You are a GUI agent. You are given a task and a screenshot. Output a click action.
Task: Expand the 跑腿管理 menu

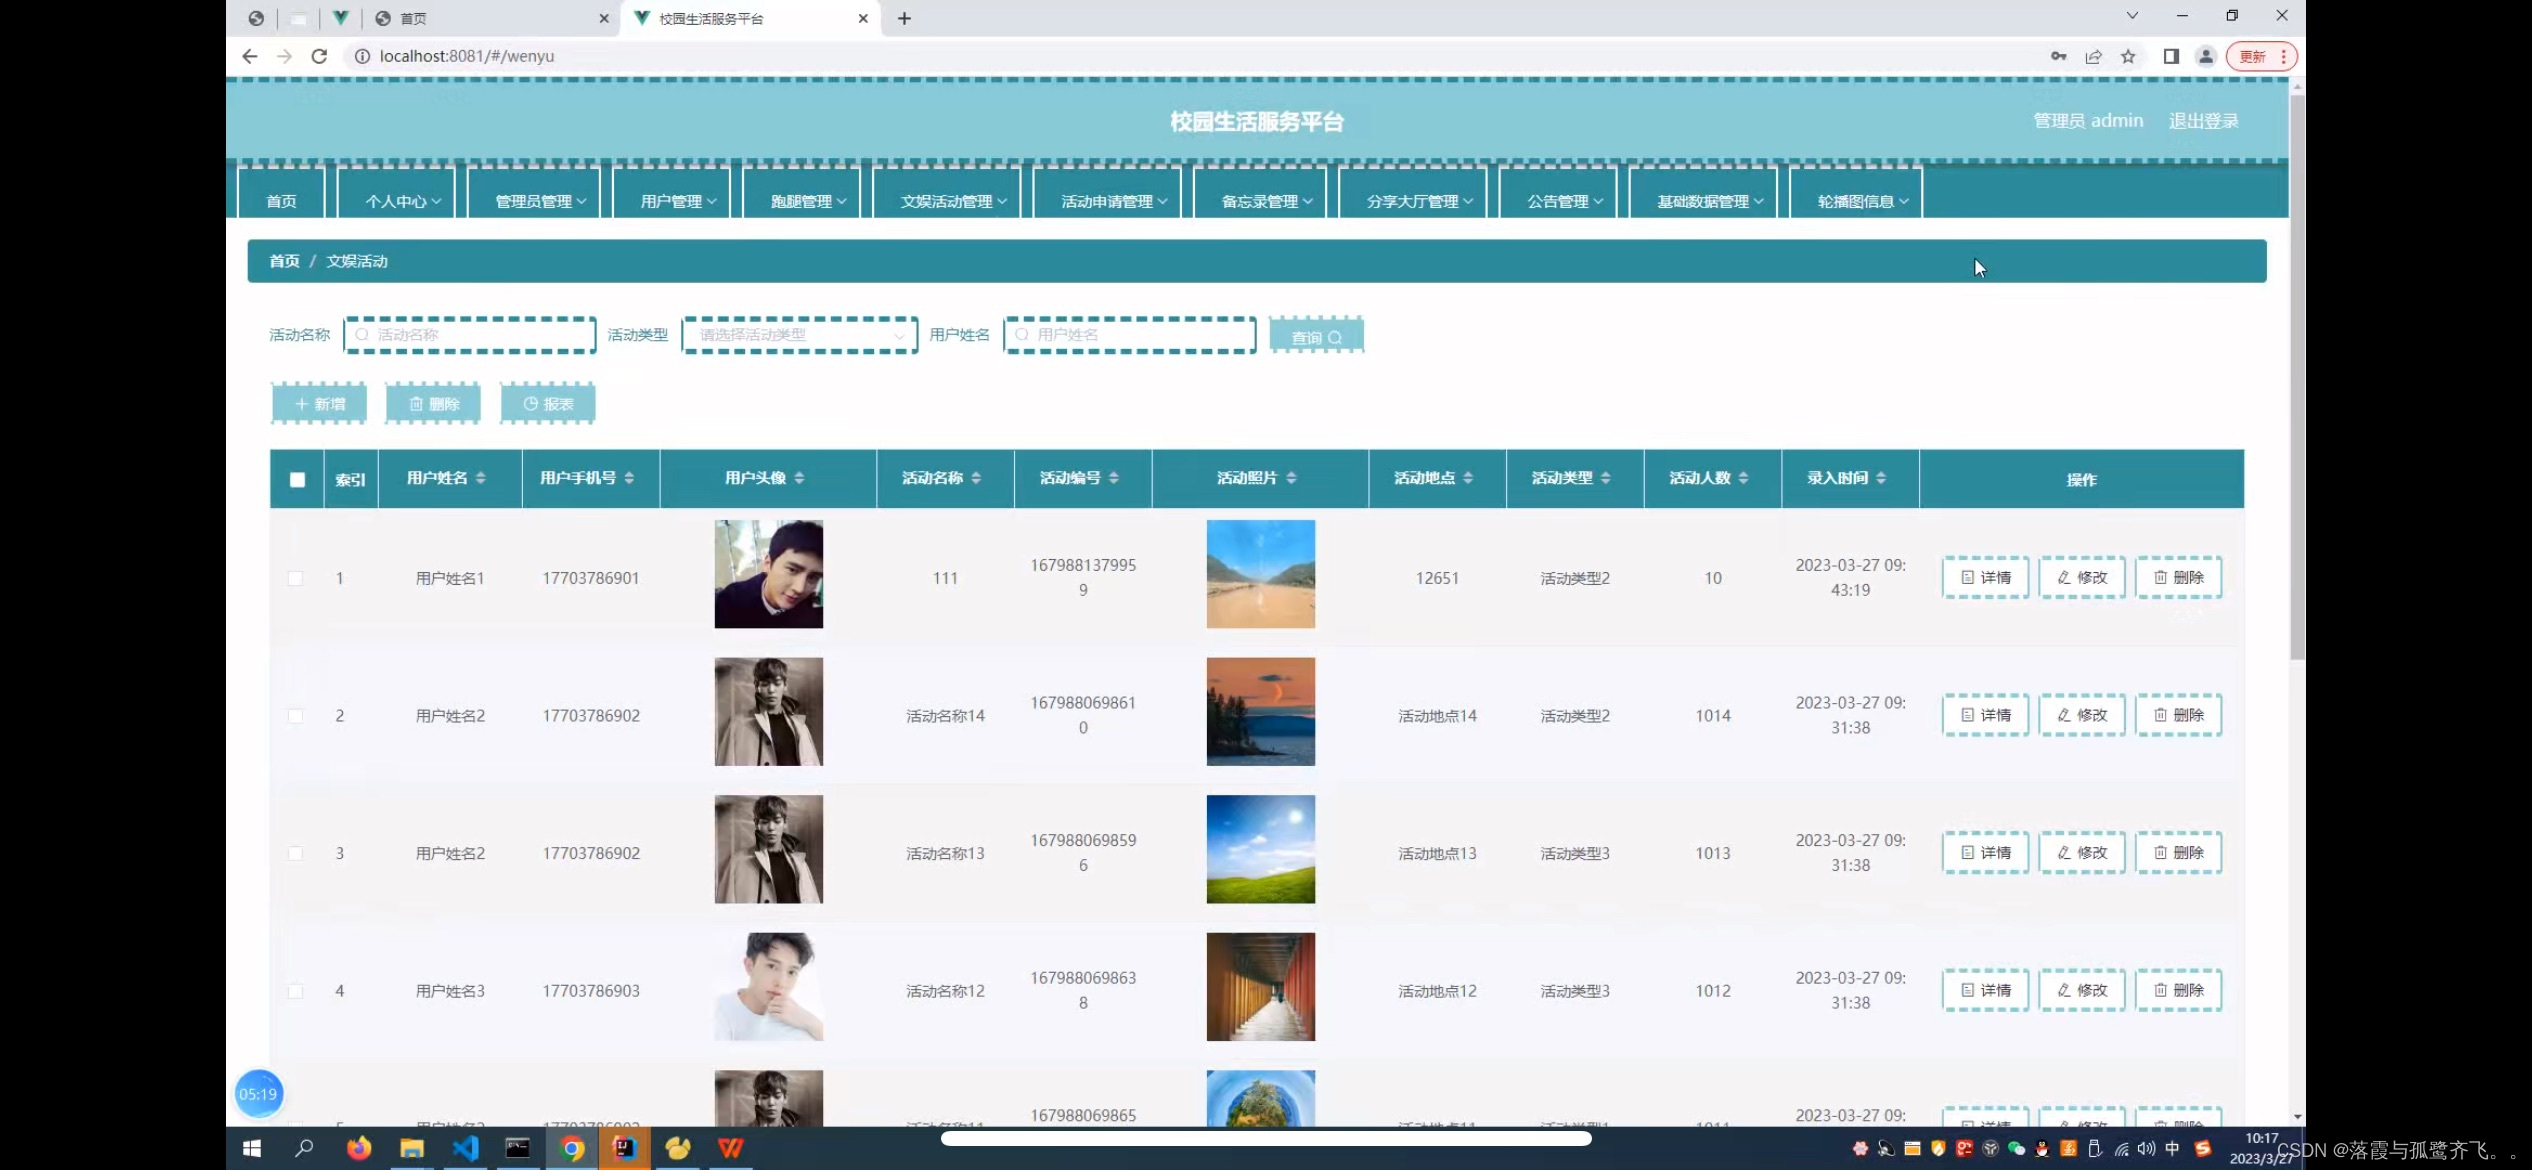pos(802,194)
